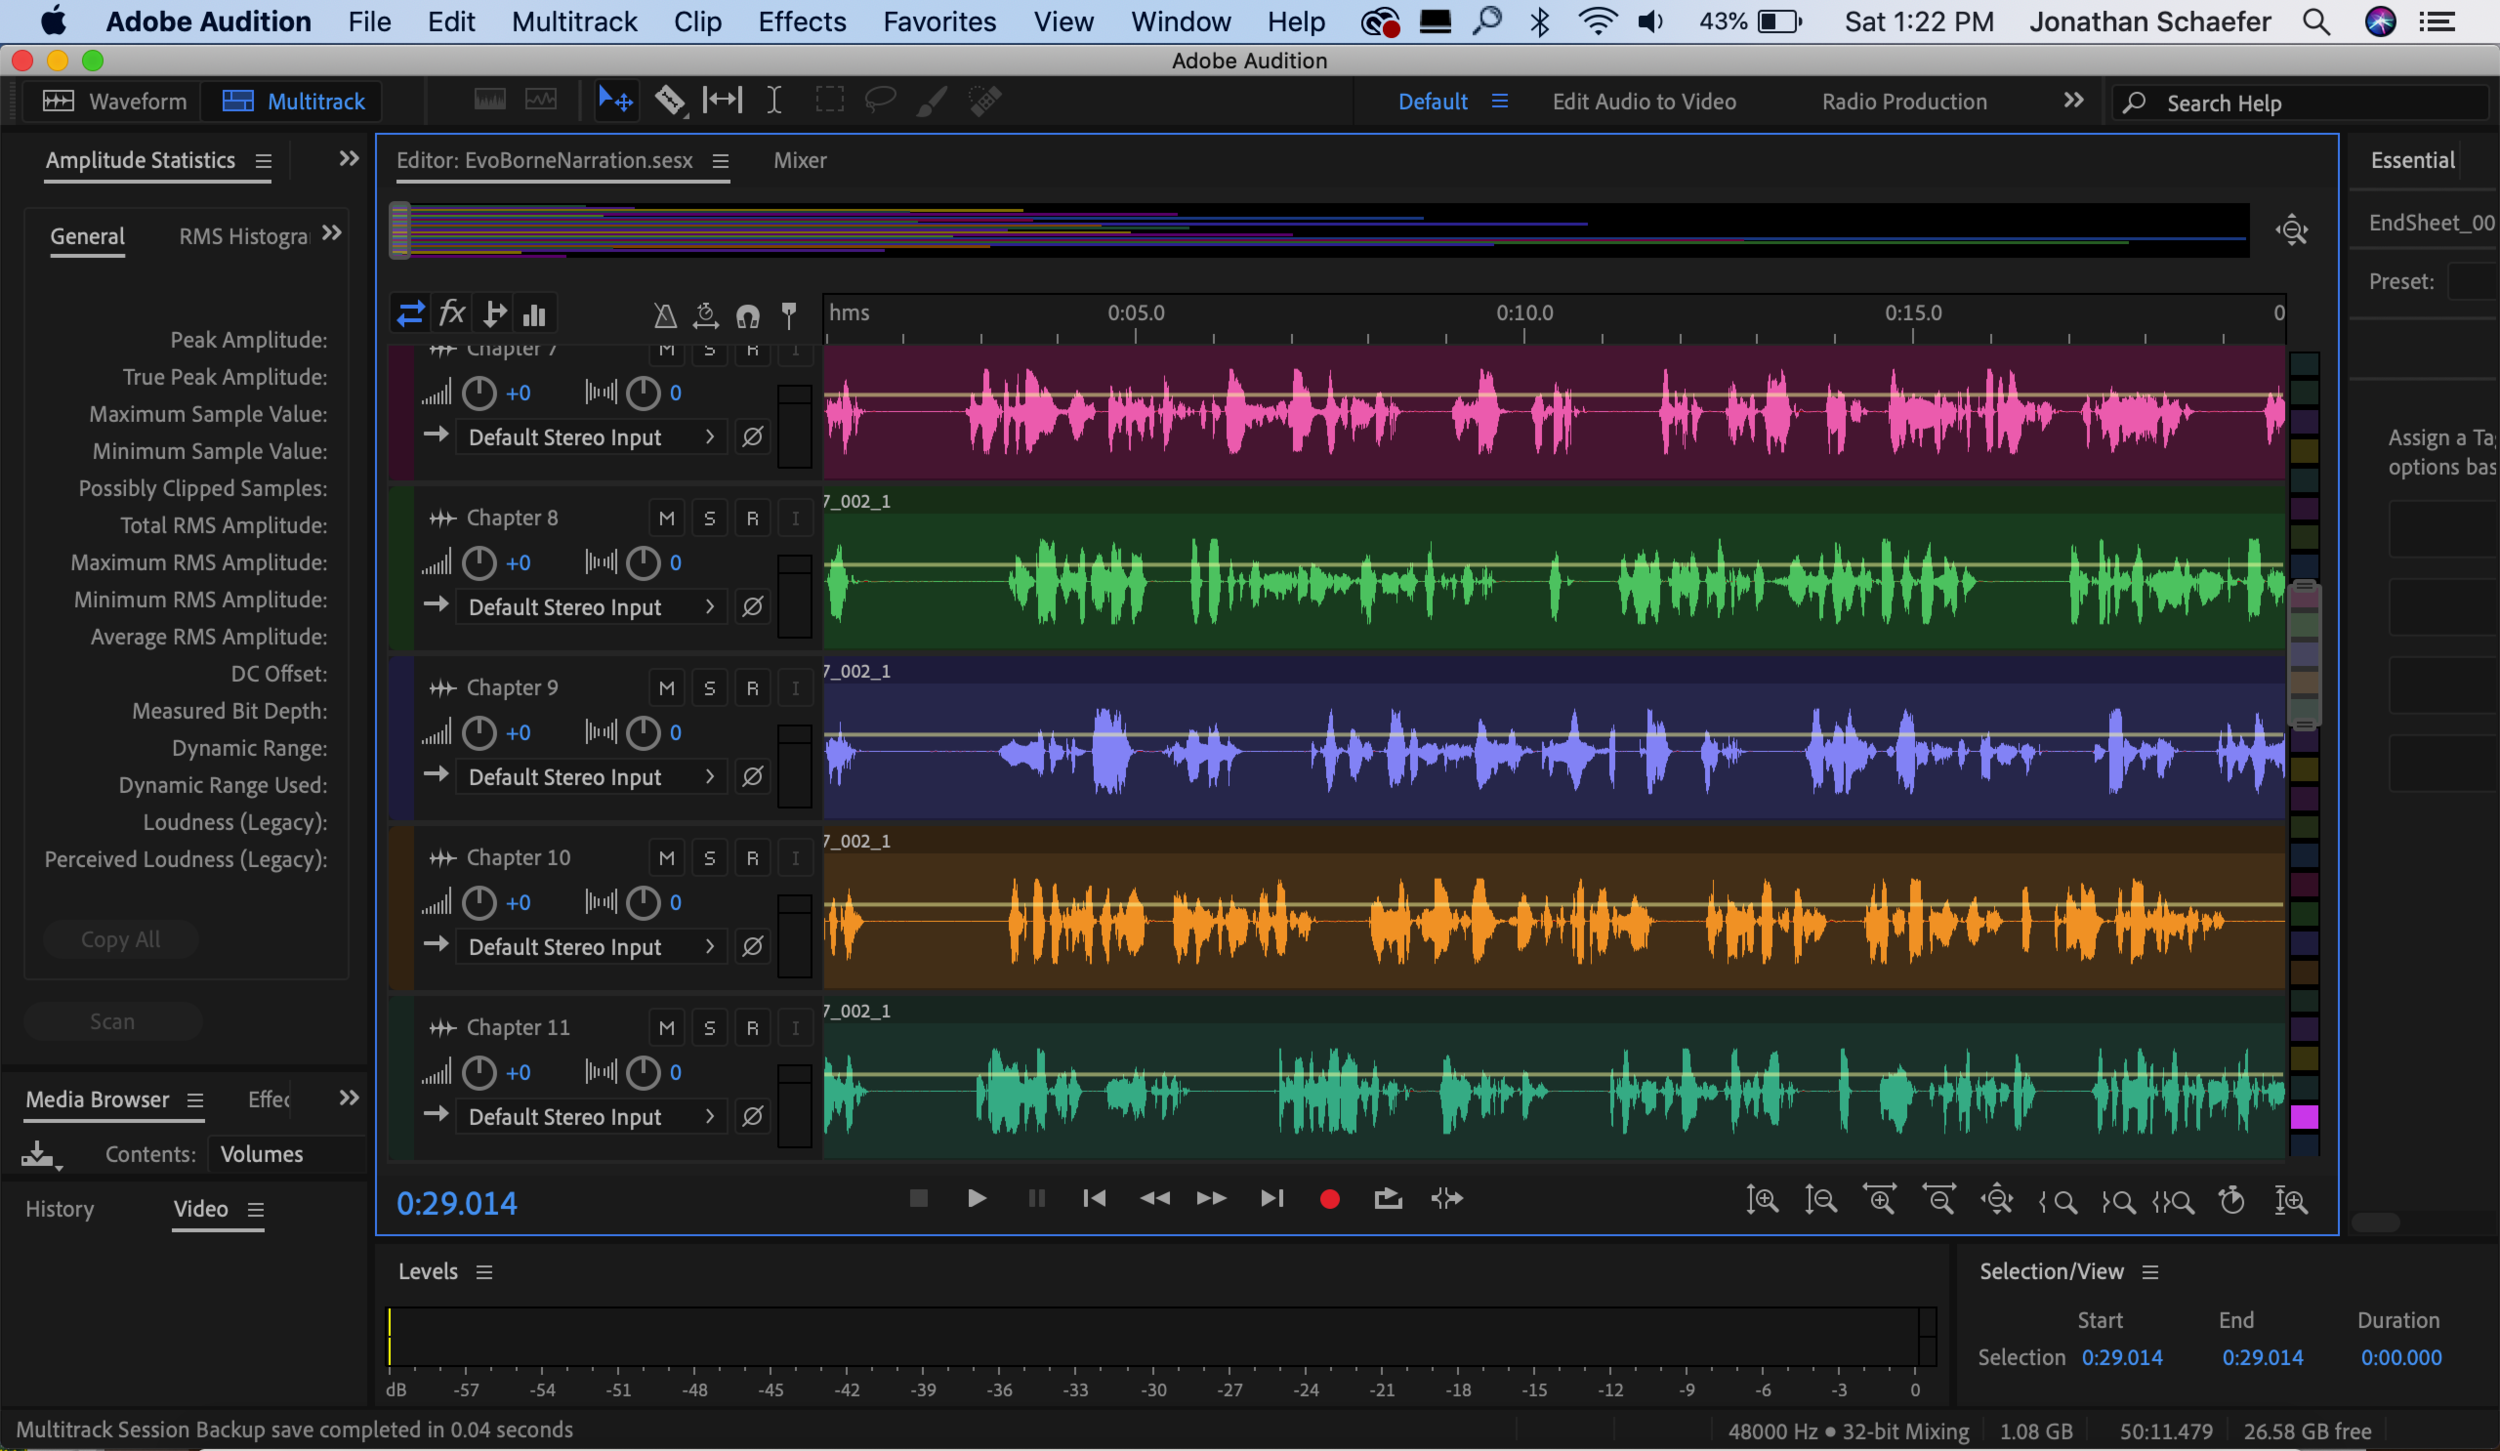Viewport: 2500px width, 1451px height.
Task: Move playhead to next marker
Action: 1272,1198
